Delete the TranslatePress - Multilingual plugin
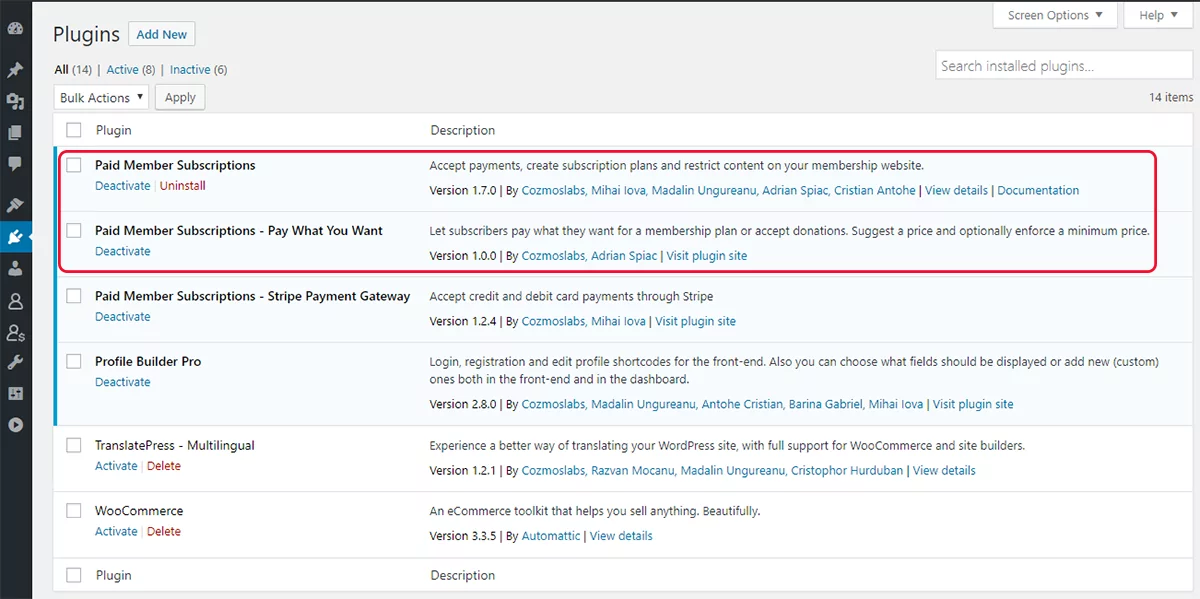This screenshot has width=1200, height=599. [164, 466]
